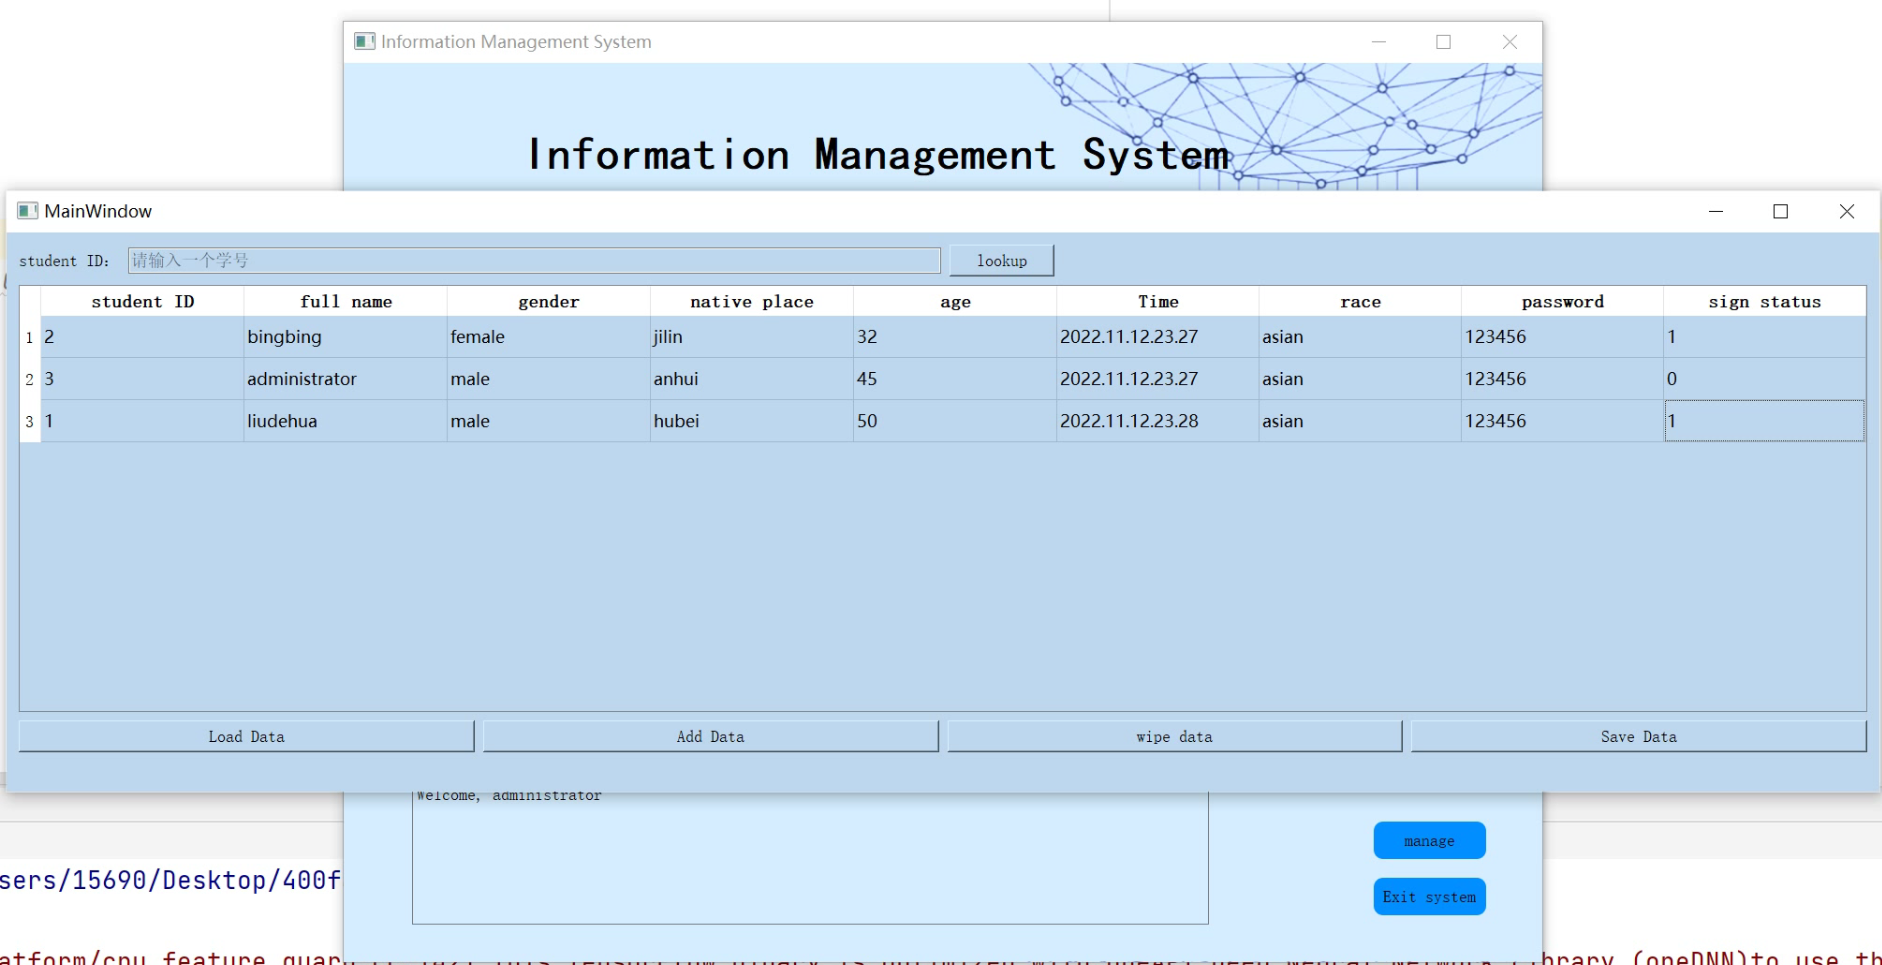Viewport: 1882px width, 965px height.
Task: Select the administrator name cell
Action: click(345, 379)
